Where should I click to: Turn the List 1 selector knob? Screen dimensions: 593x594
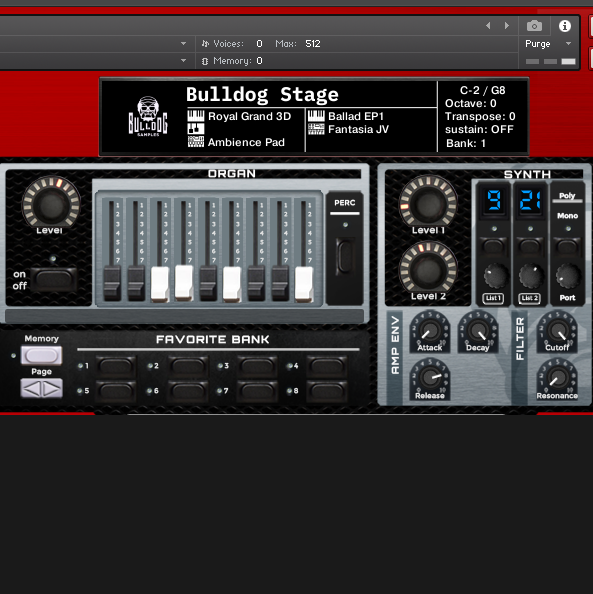click(495, 276)
